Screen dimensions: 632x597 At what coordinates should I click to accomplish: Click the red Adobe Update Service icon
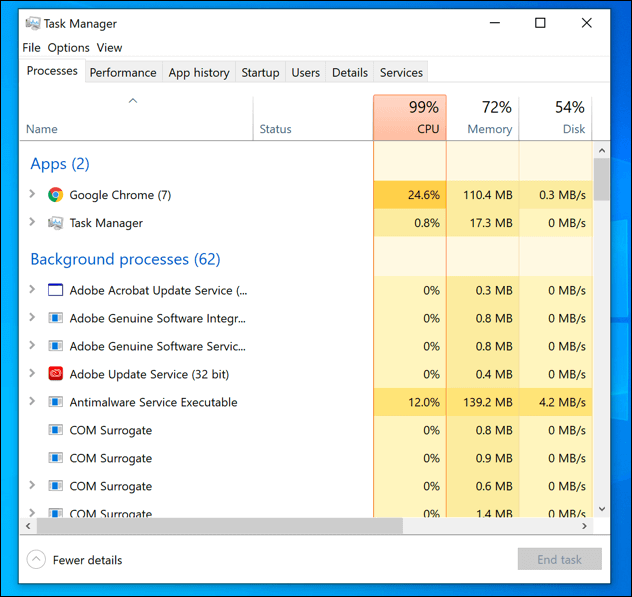(x=56, y=374)
